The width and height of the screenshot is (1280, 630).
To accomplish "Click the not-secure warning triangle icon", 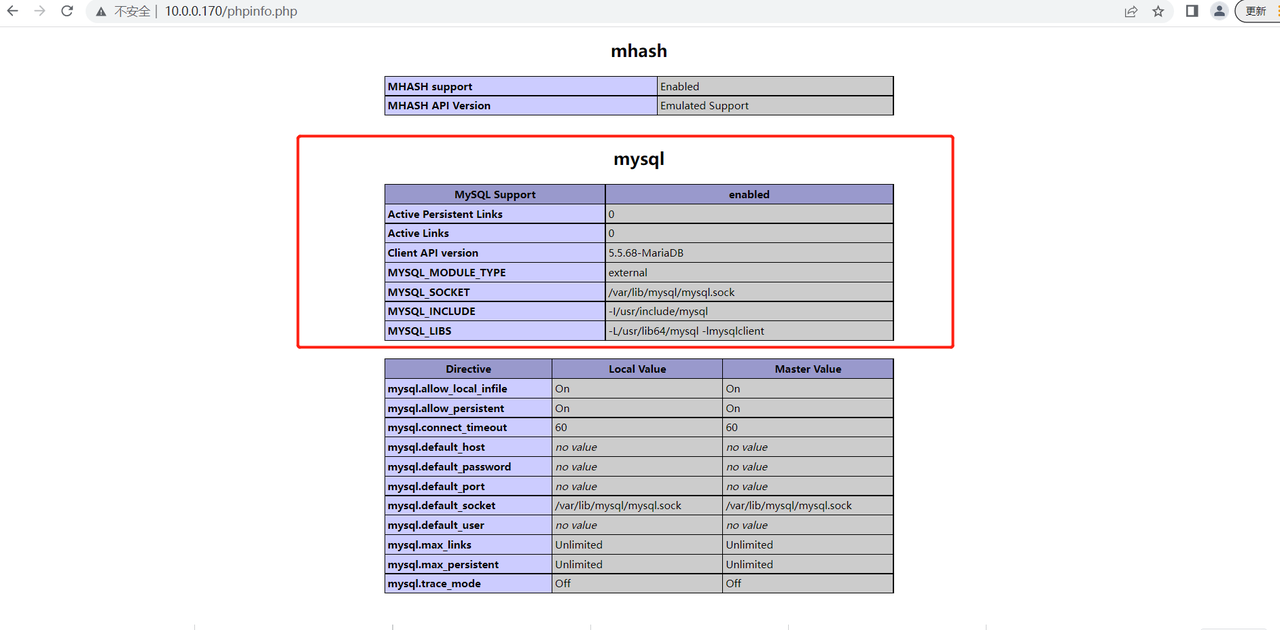I will point(101,11).
